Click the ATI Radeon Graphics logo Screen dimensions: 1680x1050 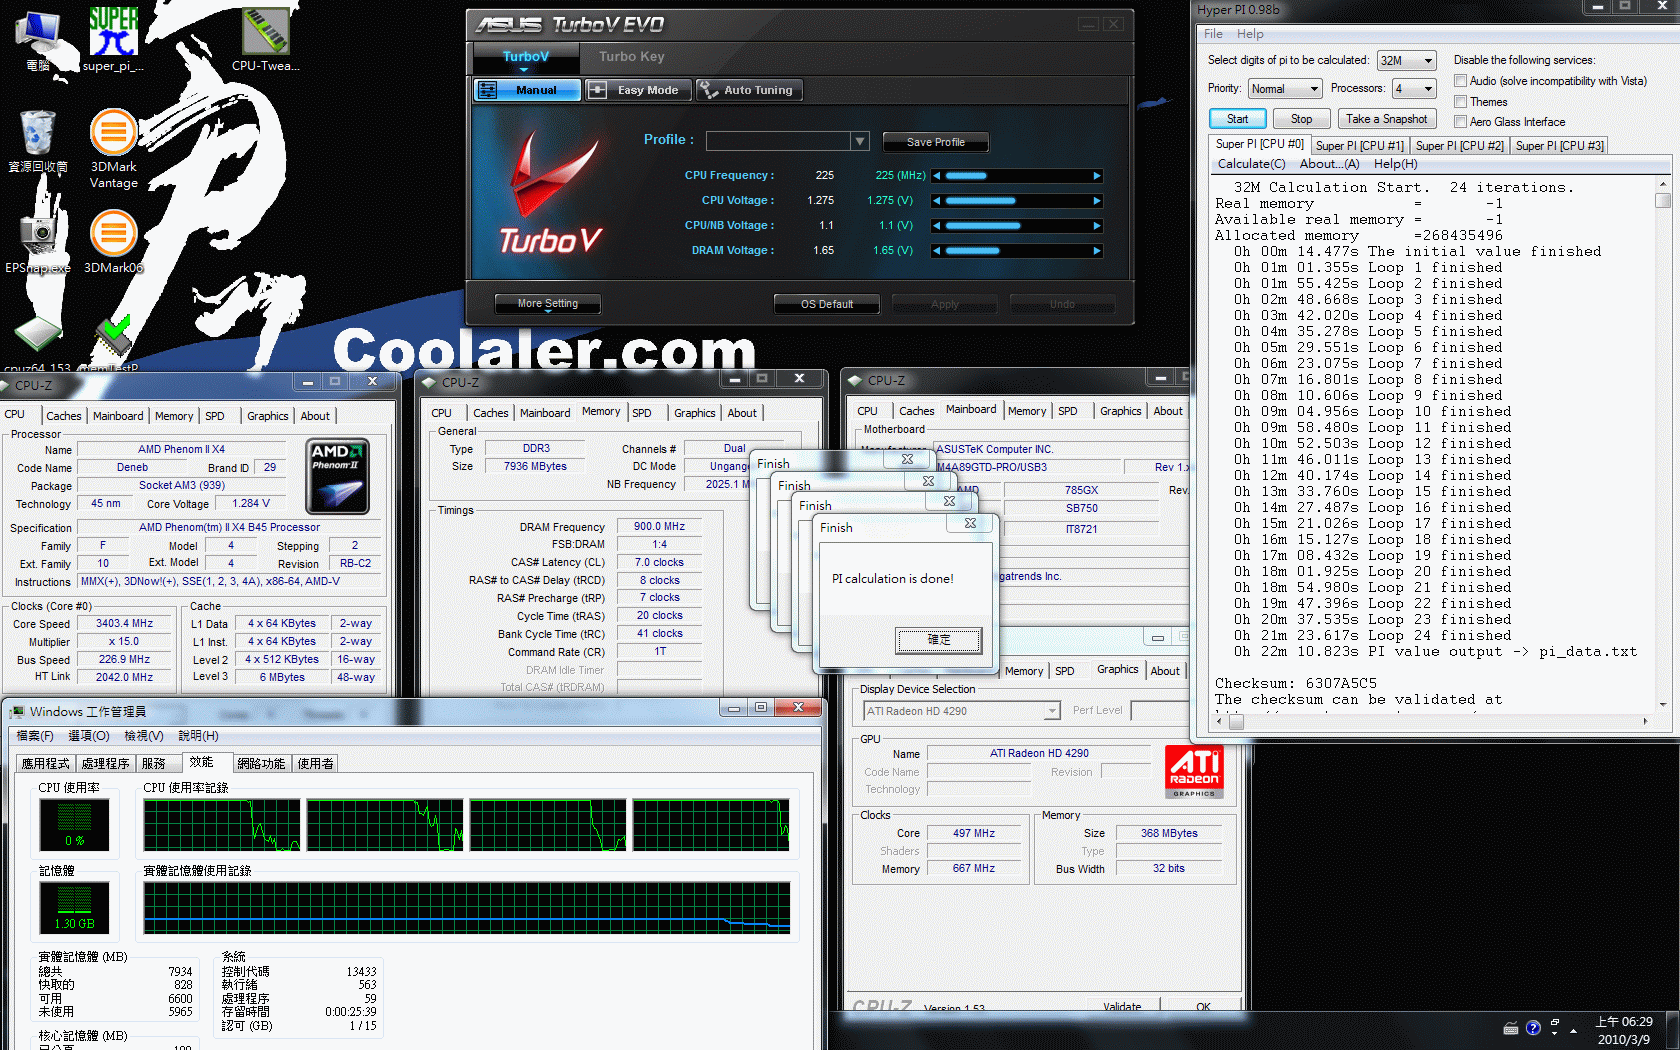point(1194,771)
